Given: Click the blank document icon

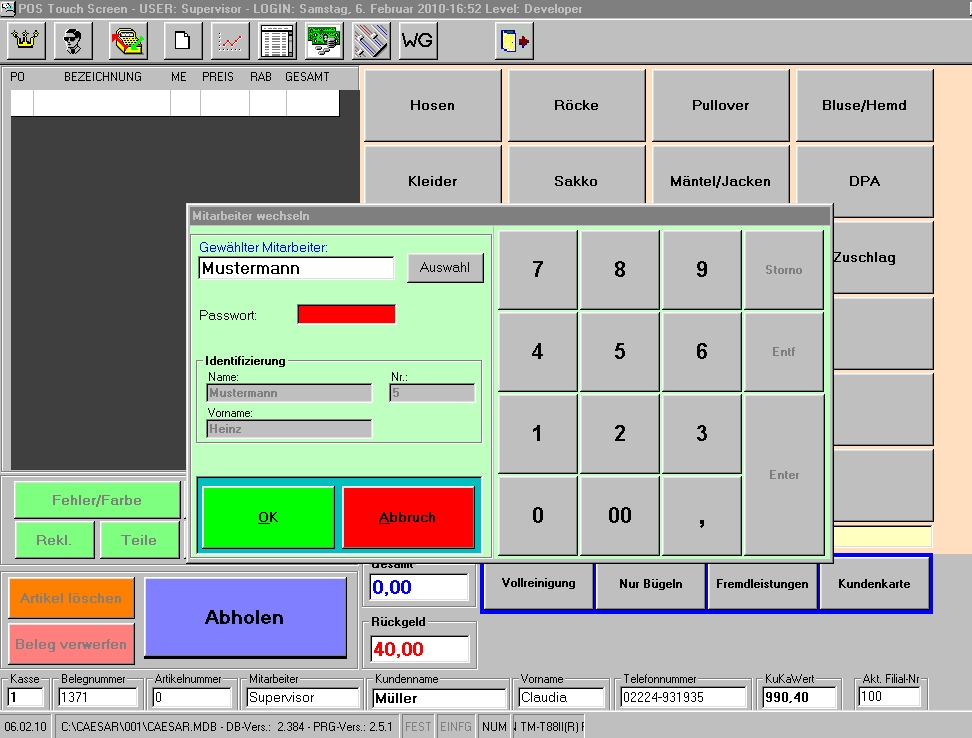Looking at the screenshot, I should (183, 41).
